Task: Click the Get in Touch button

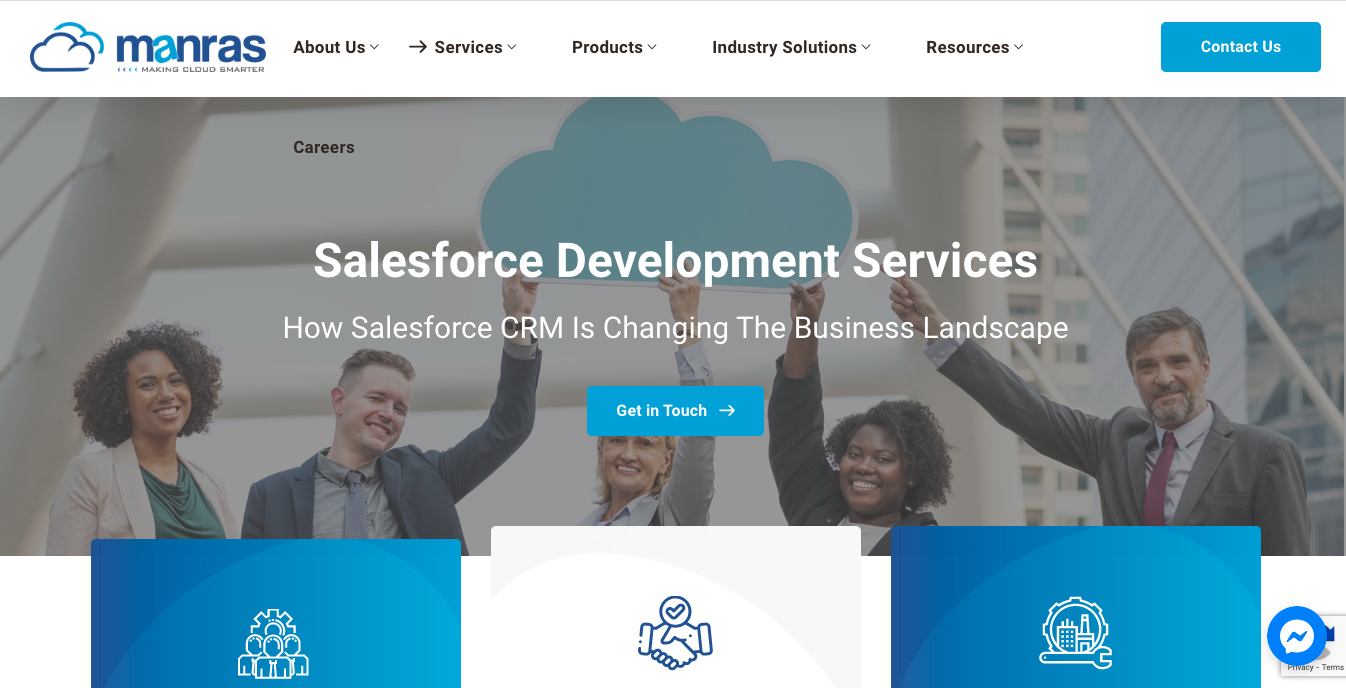Action: [675, 411]
